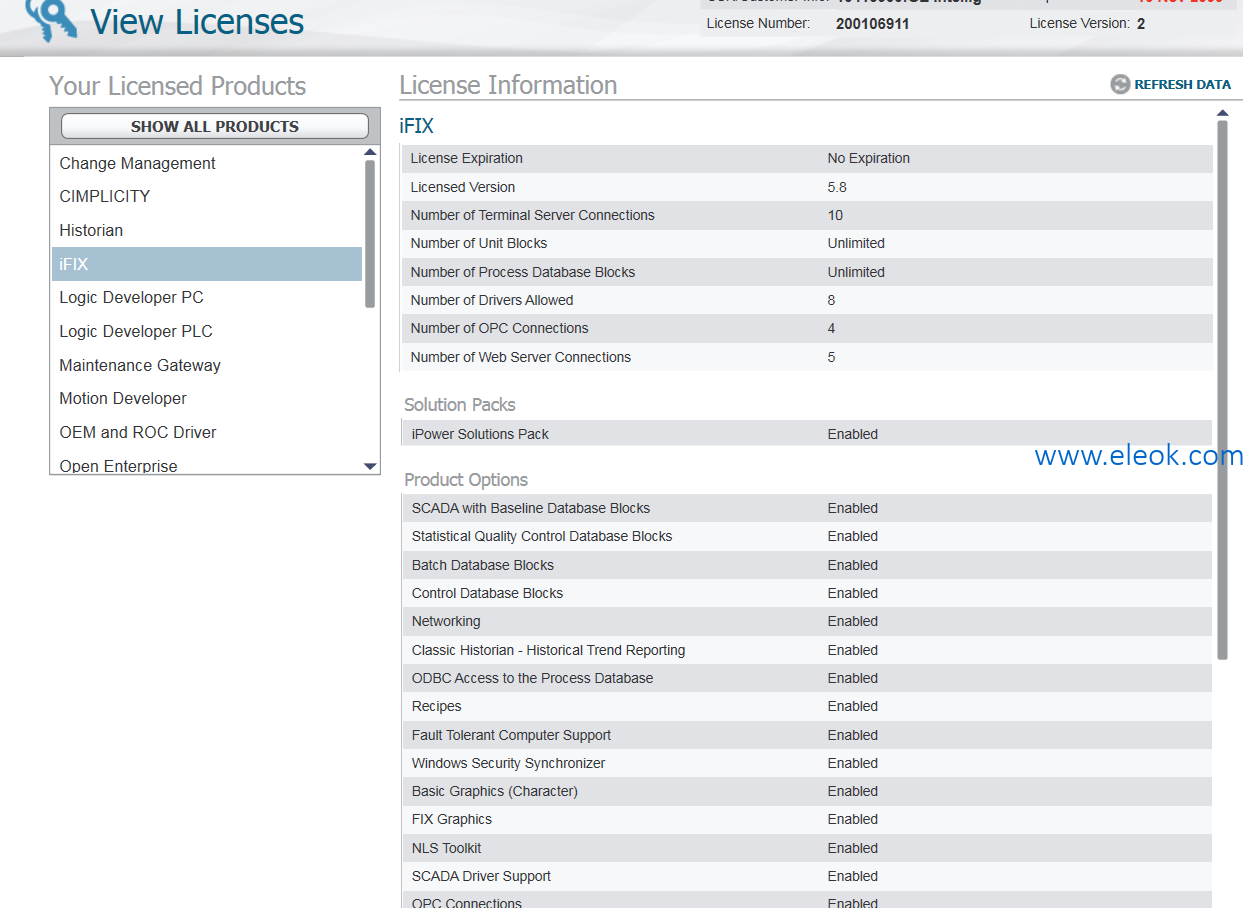This screenshot has height=908, width=1243.
Task: Click the SCADA Driver Support row
Action: click(x=806, y=876)
